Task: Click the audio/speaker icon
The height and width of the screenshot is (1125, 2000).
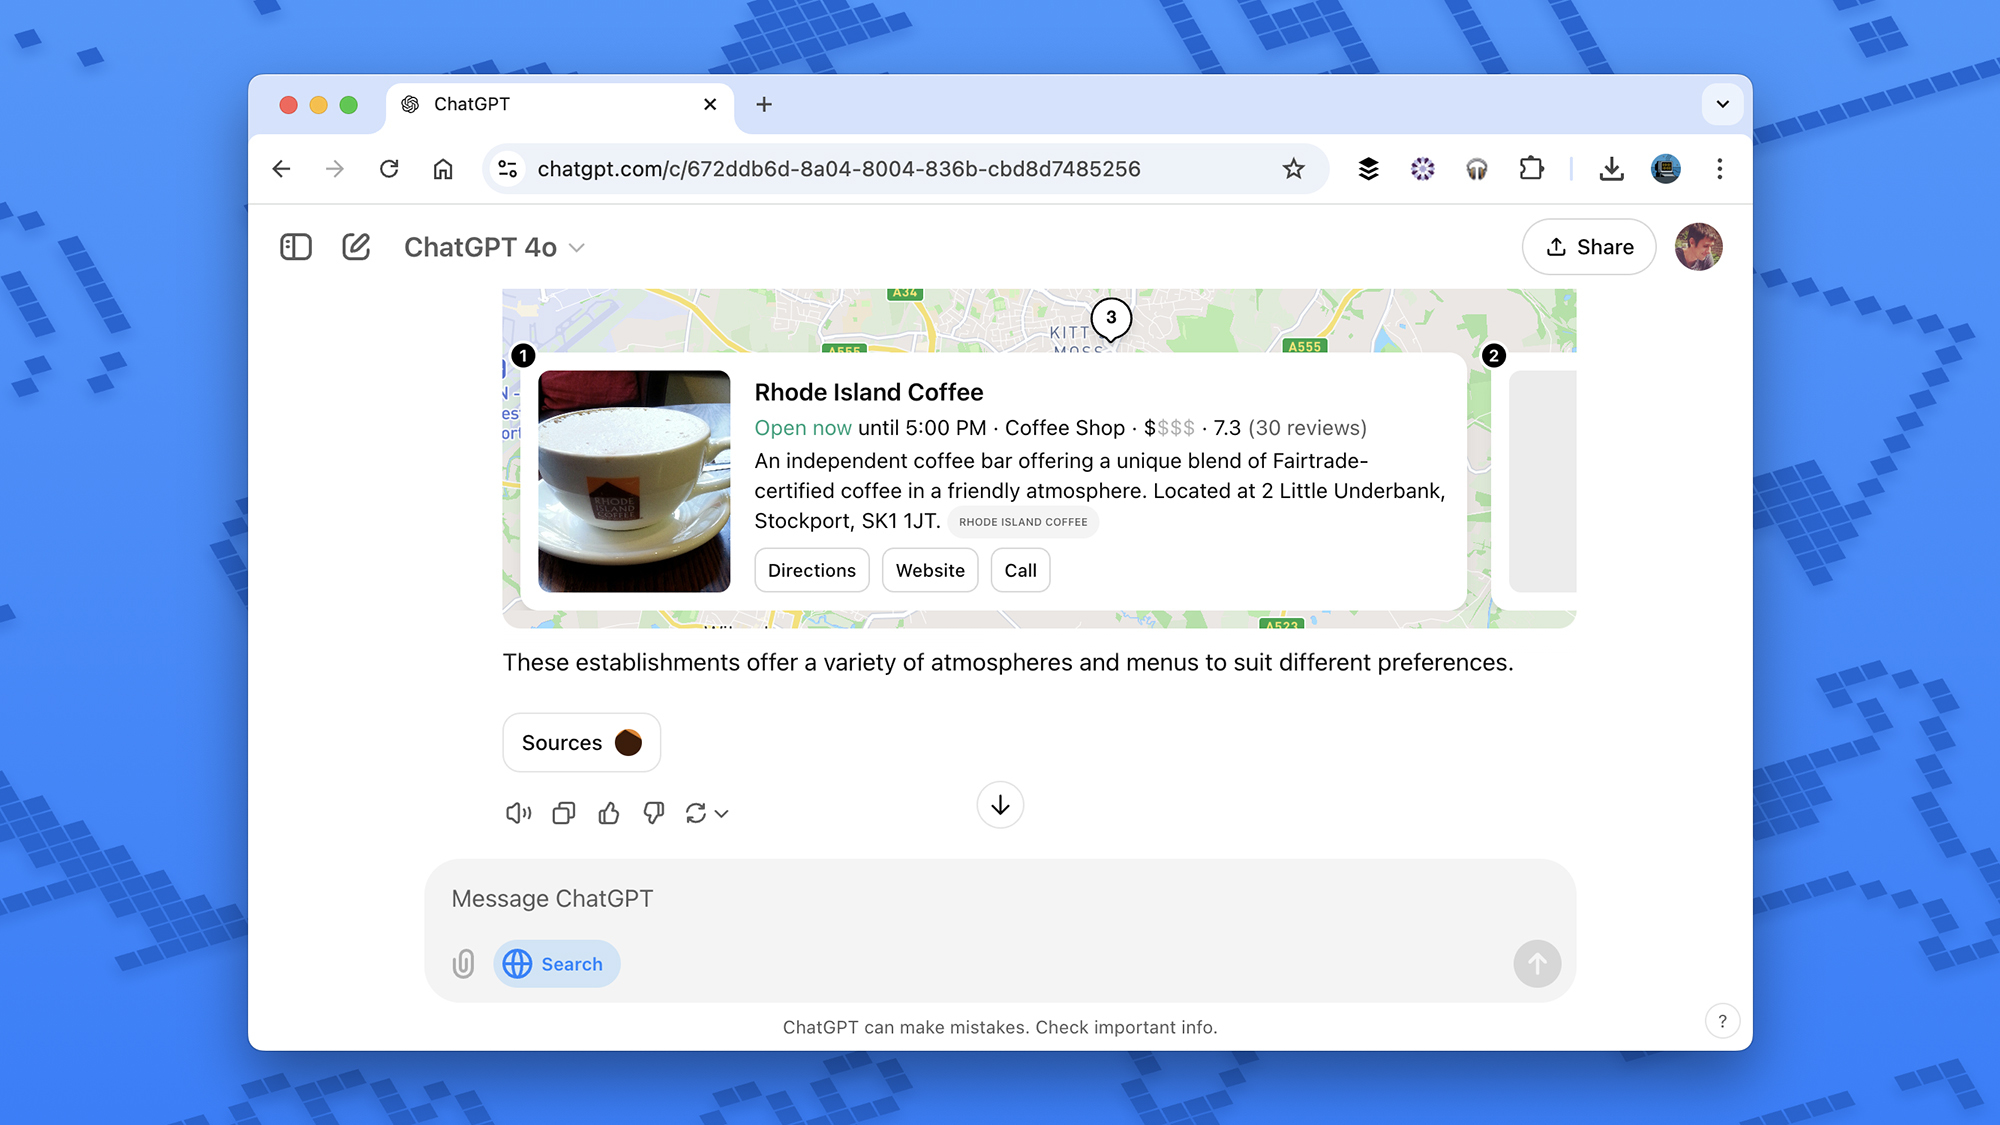Action: coord(518,813)
